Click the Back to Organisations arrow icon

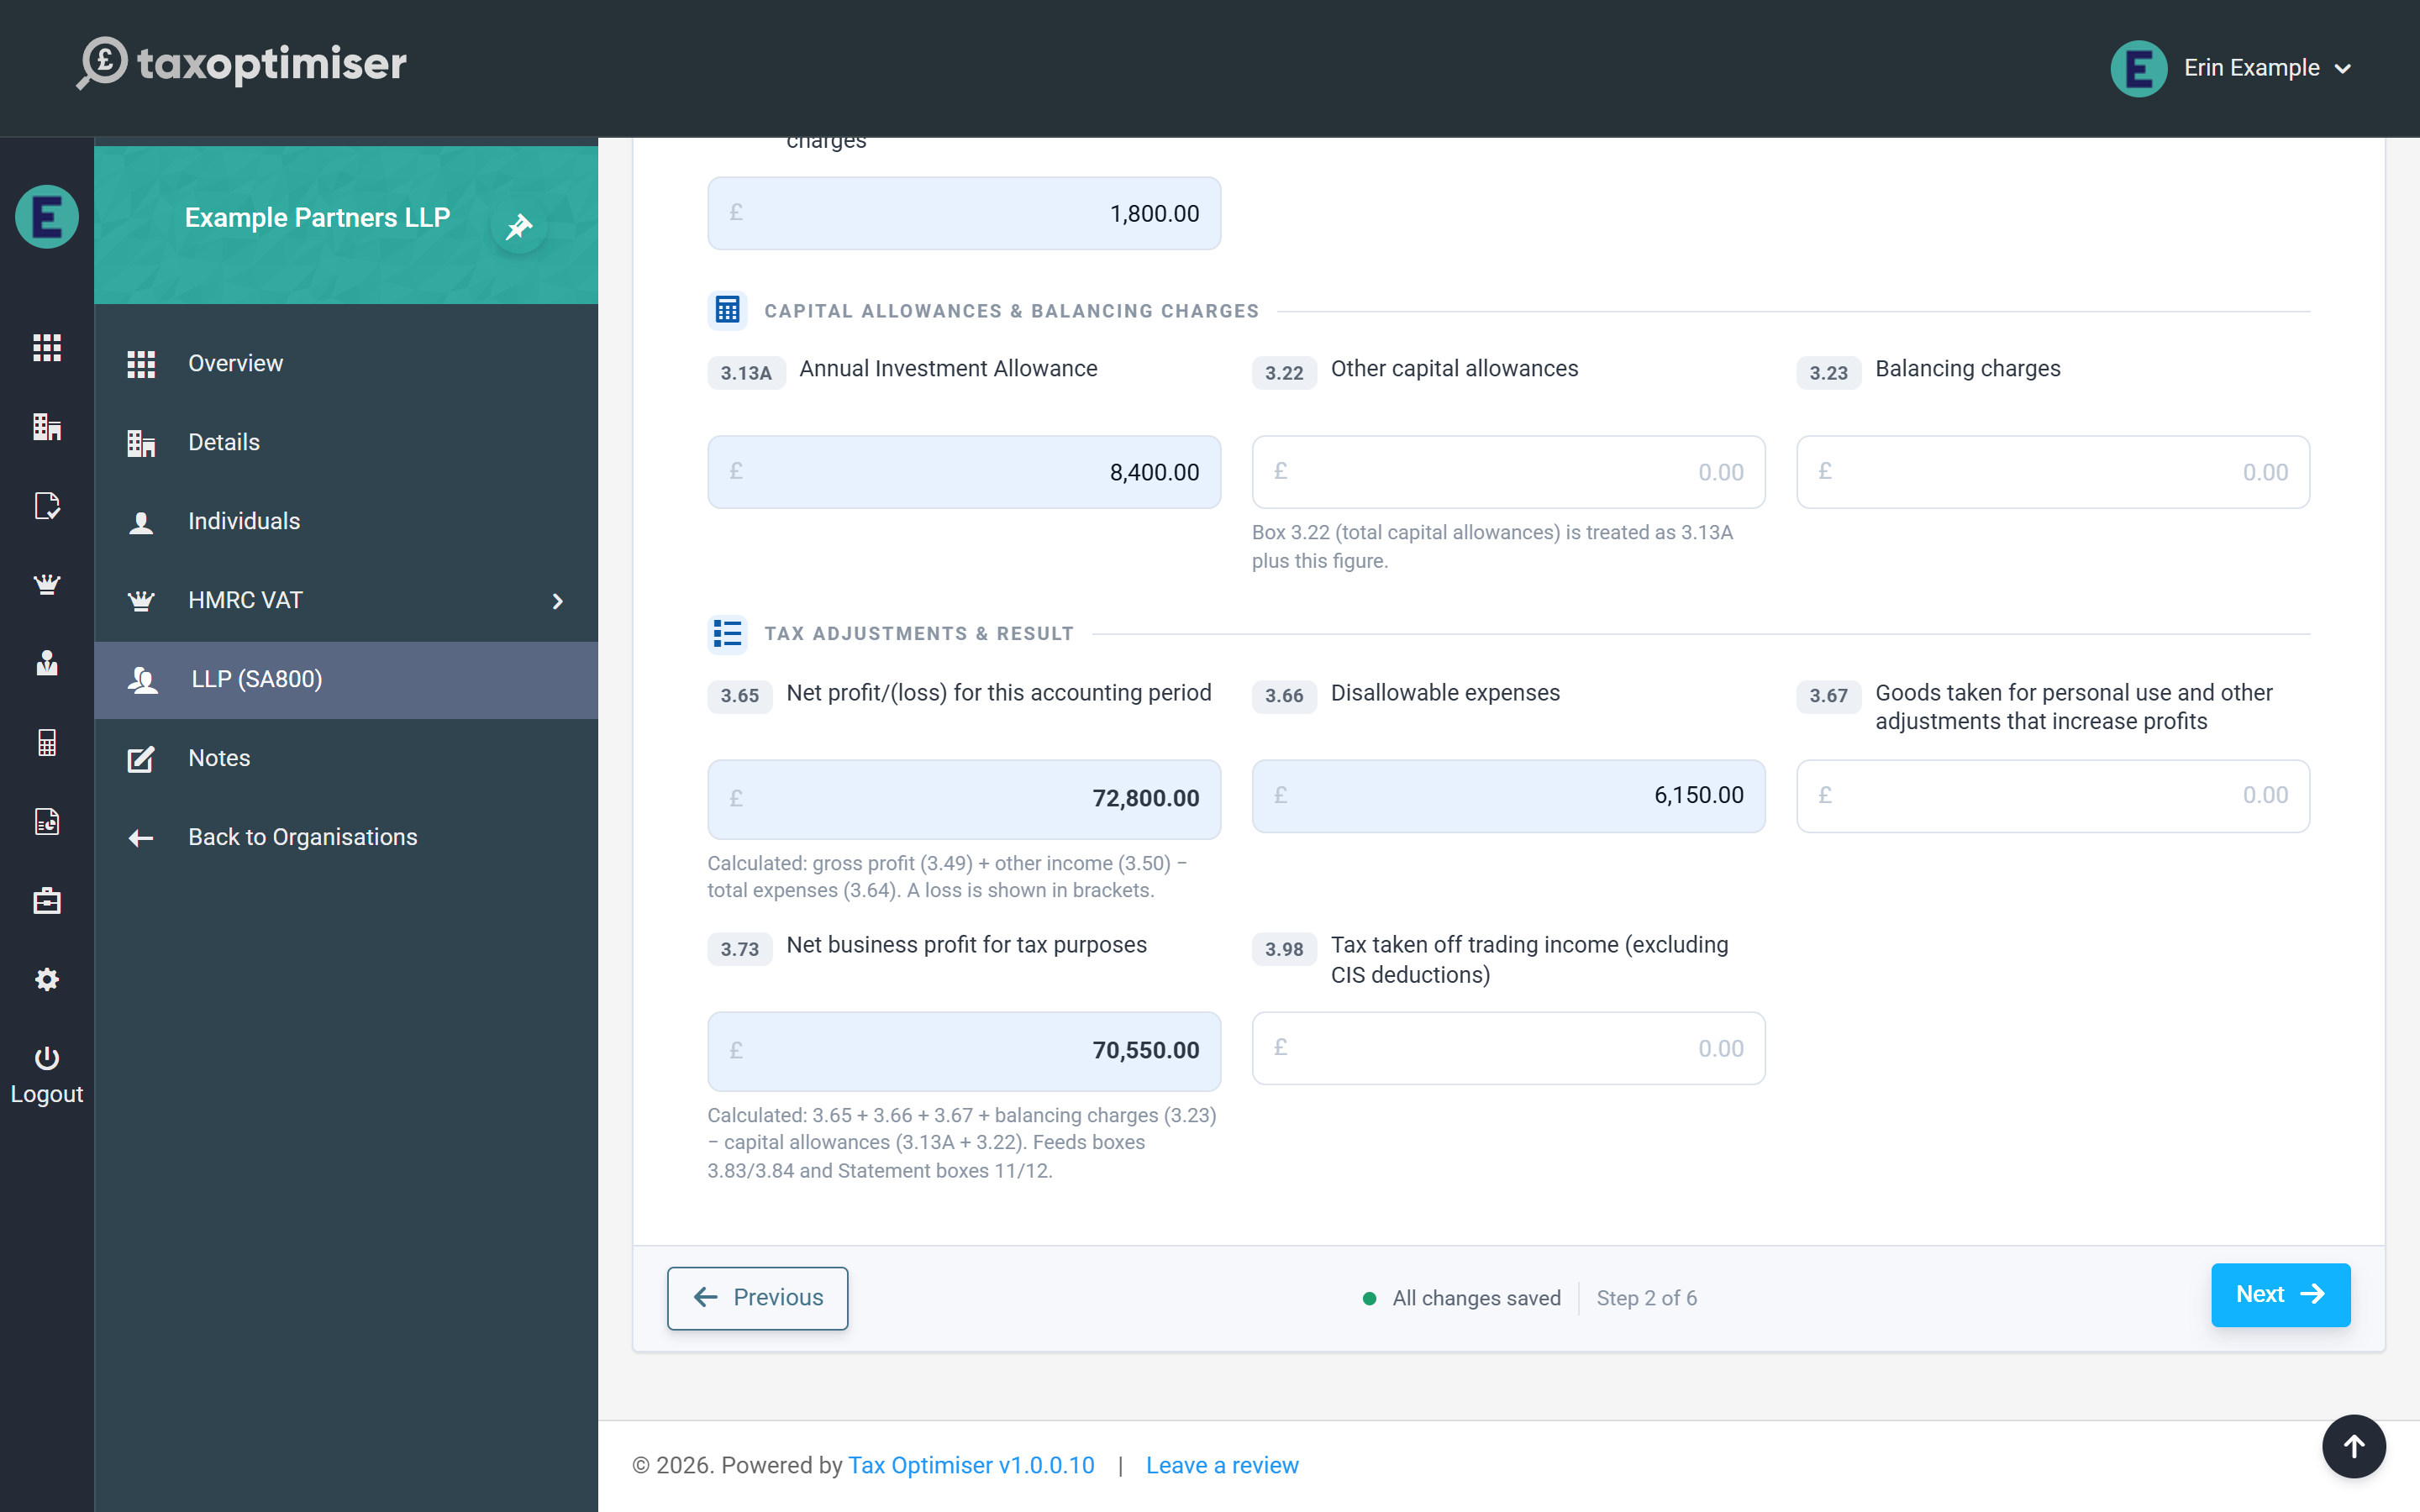pos(141,838)
